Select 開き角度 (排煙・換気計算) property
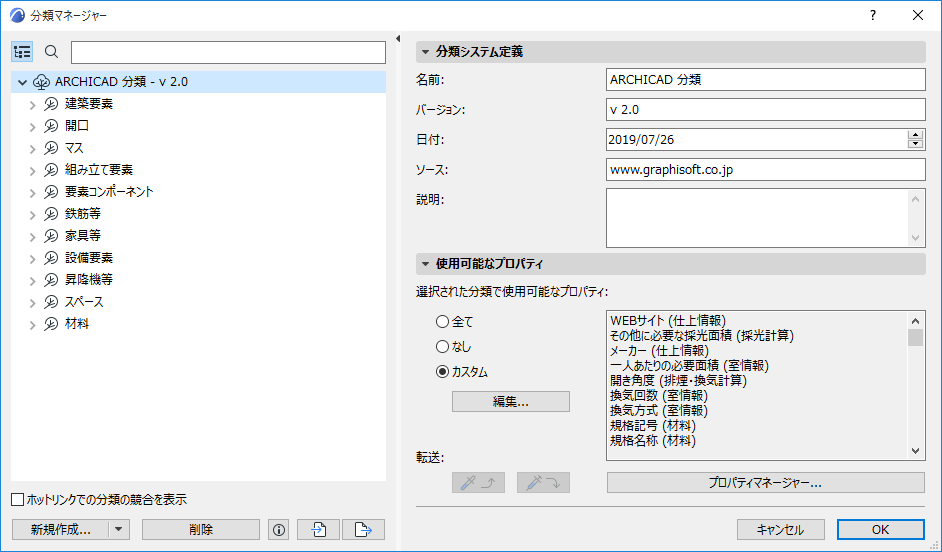This screenshot has width=942, height=552. click(679, 381)
